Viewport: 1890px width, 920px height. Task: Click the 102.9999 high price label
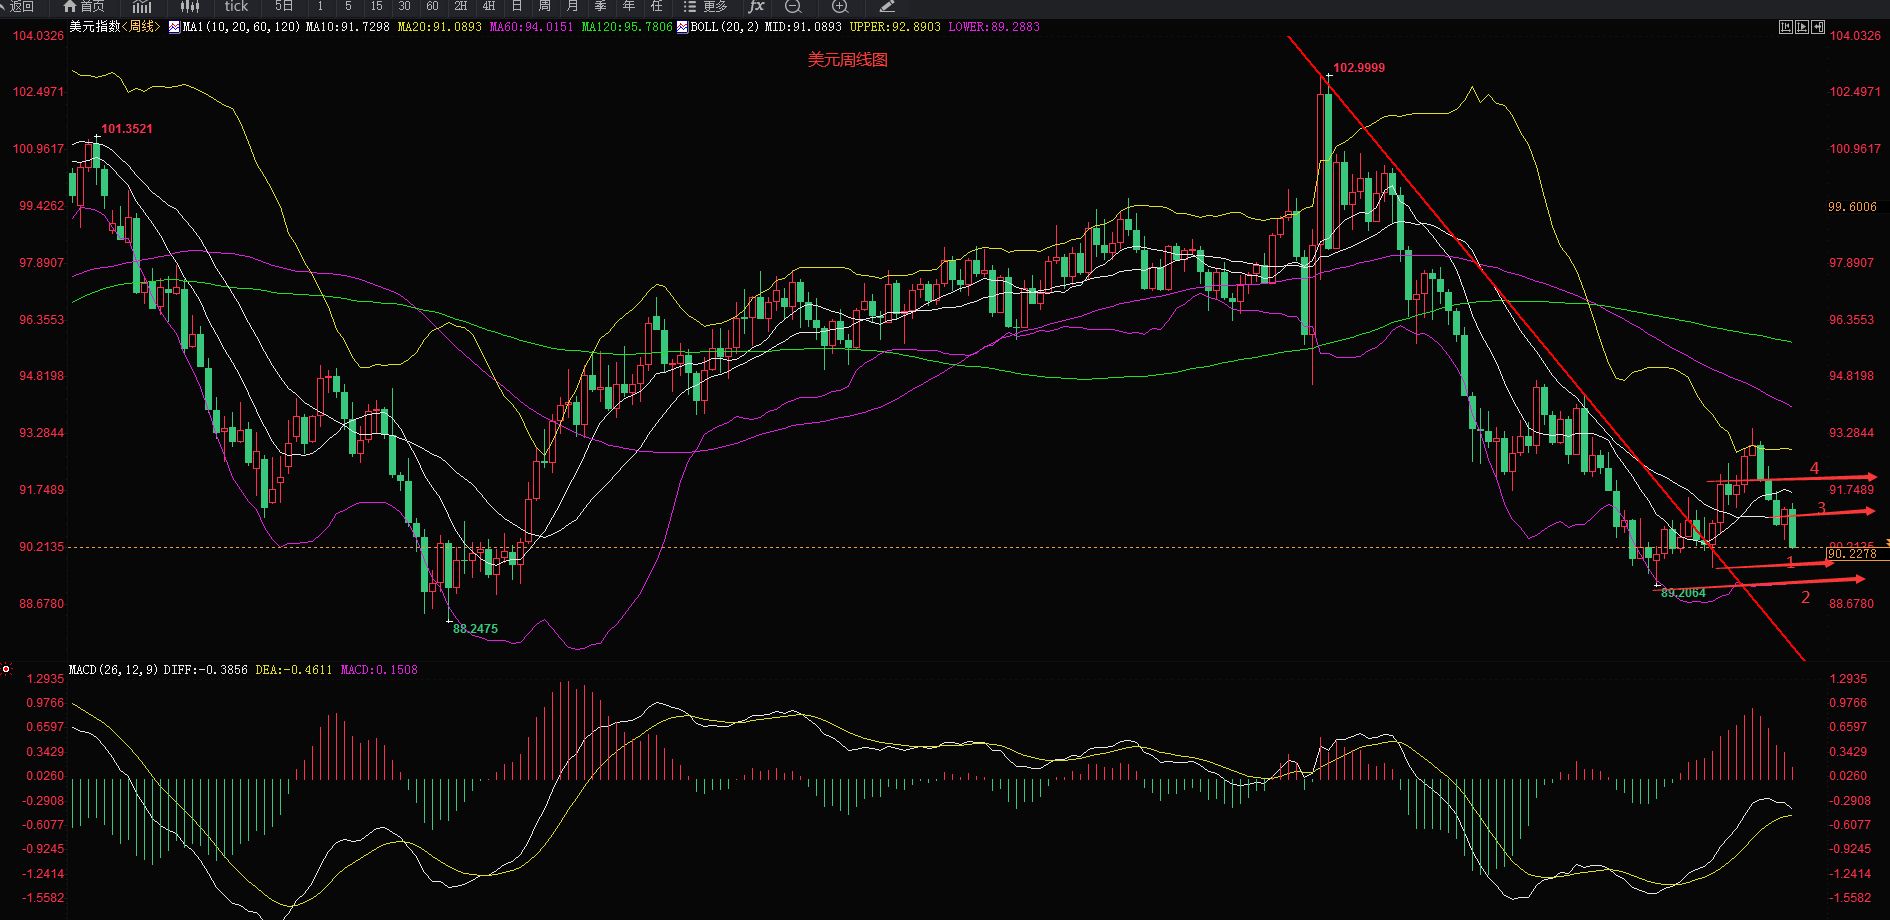[1359, 68]
